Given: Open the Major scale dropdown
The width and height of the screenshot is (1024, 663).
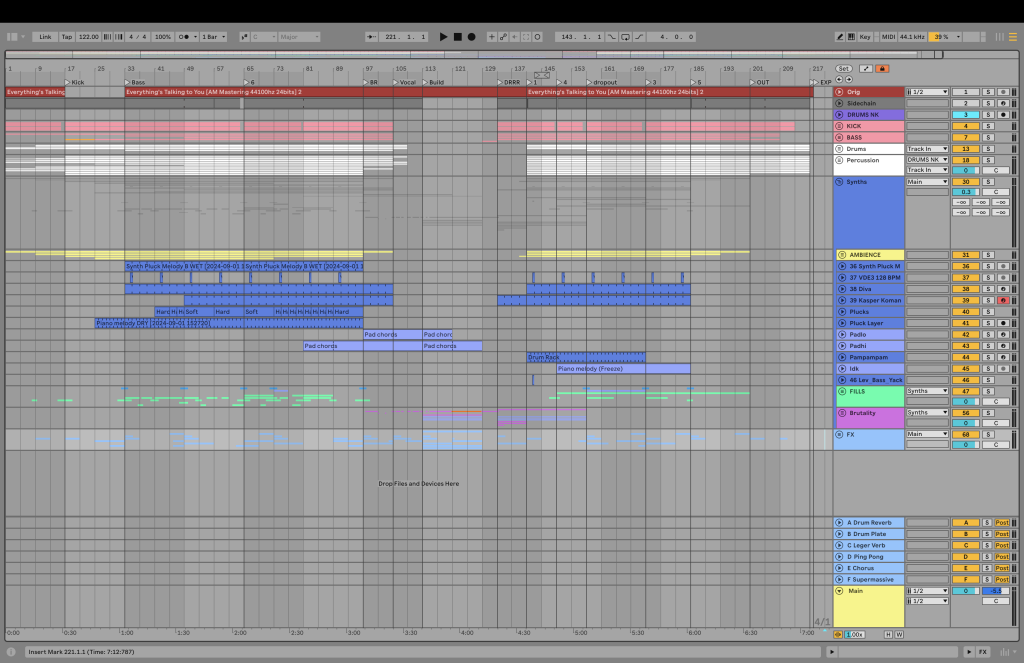Looking at the screenshot, I should (299, 37).
